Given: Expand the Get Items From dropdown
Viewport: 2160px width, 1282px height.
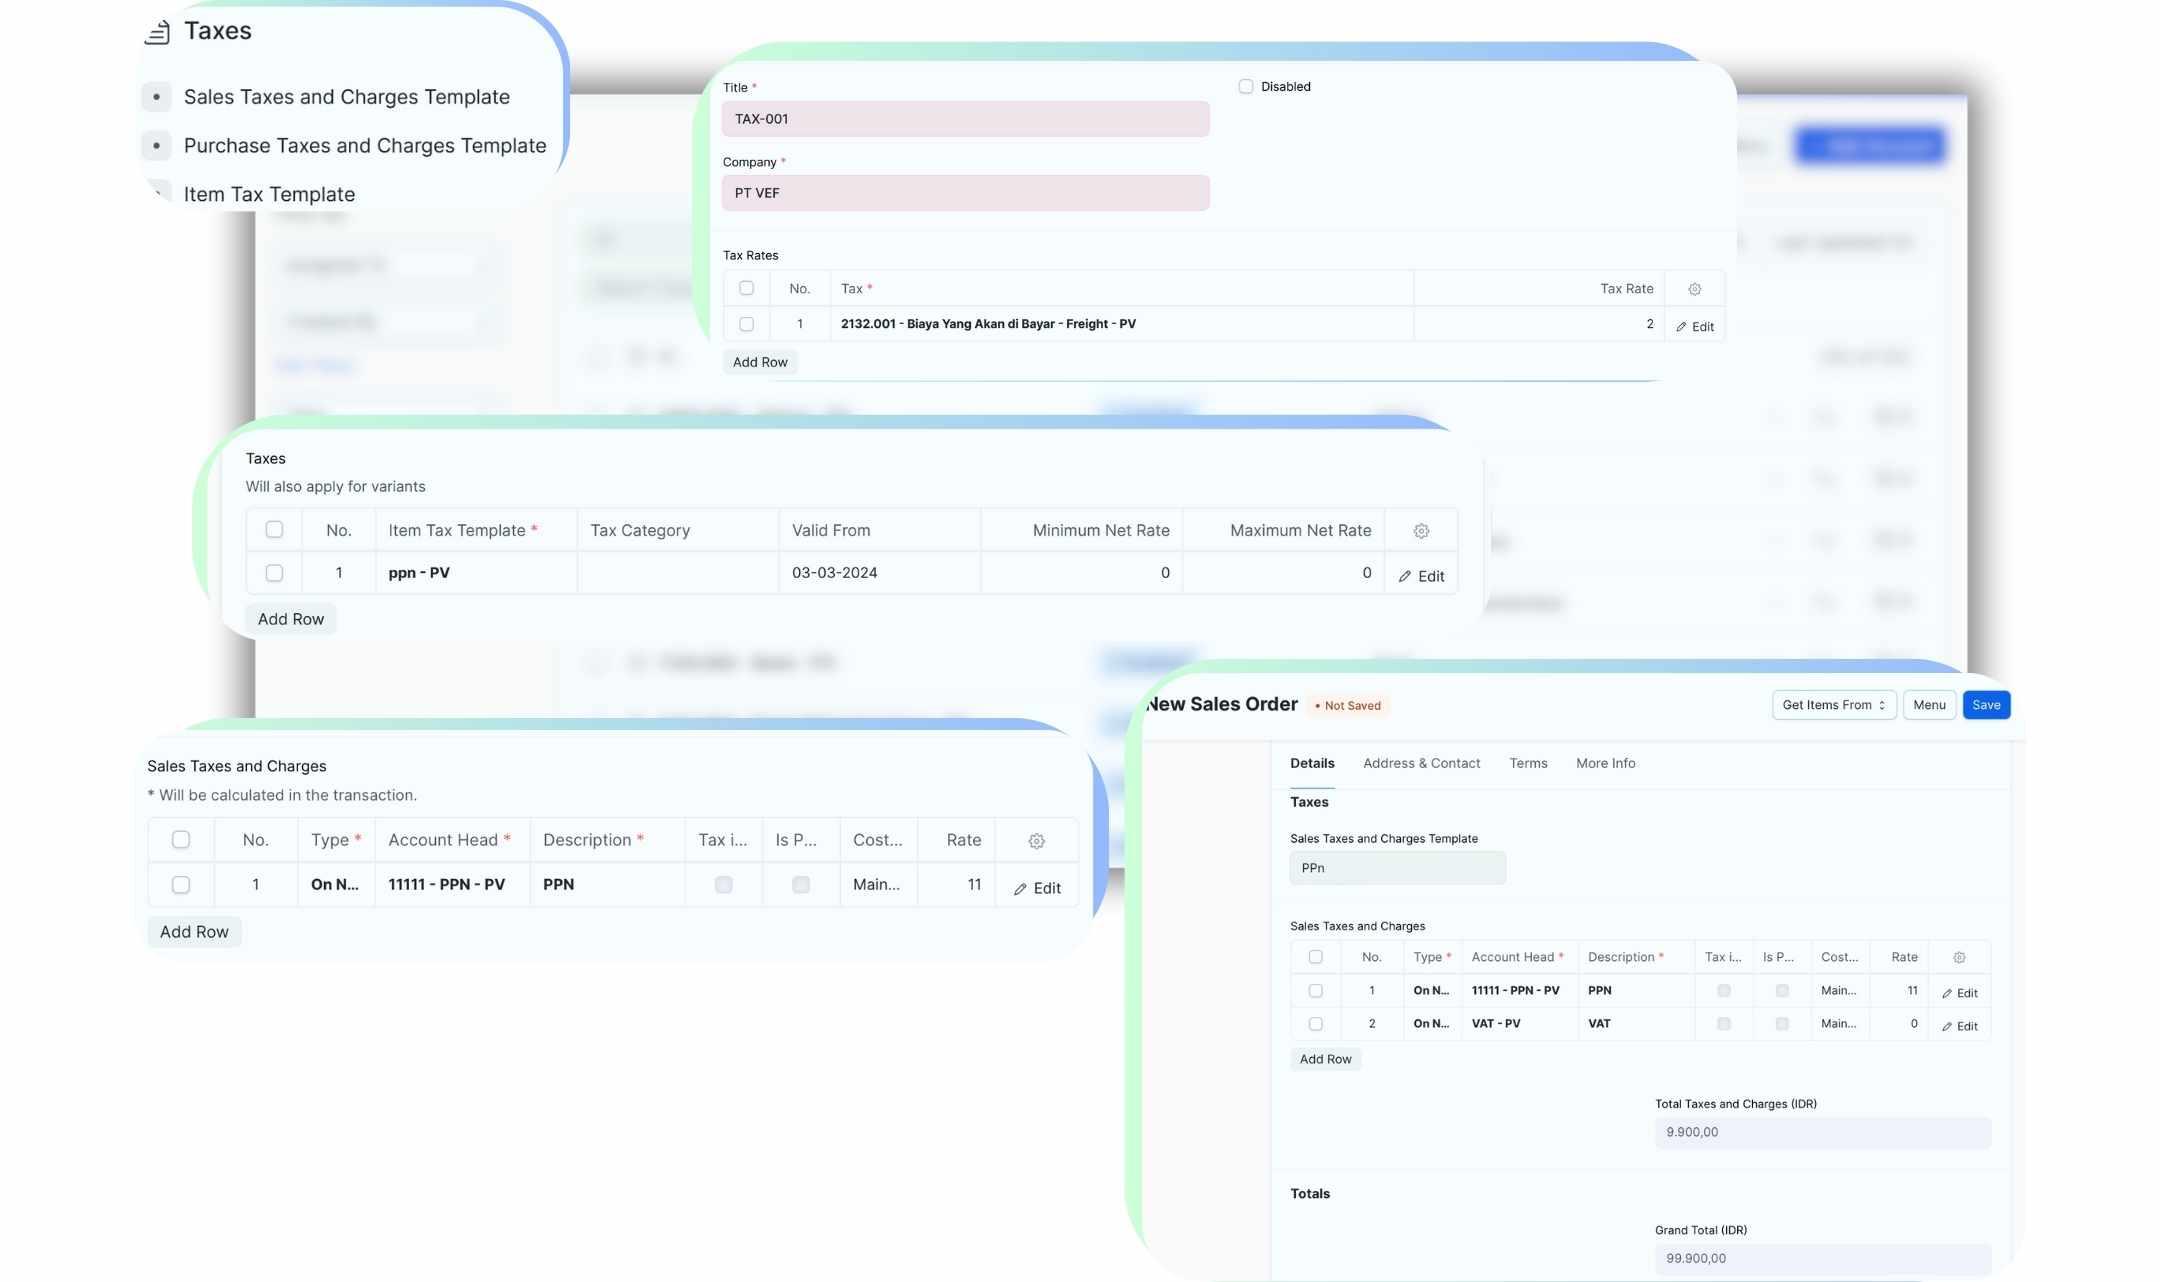Looking at the screenshot, I should [1833, 705].
